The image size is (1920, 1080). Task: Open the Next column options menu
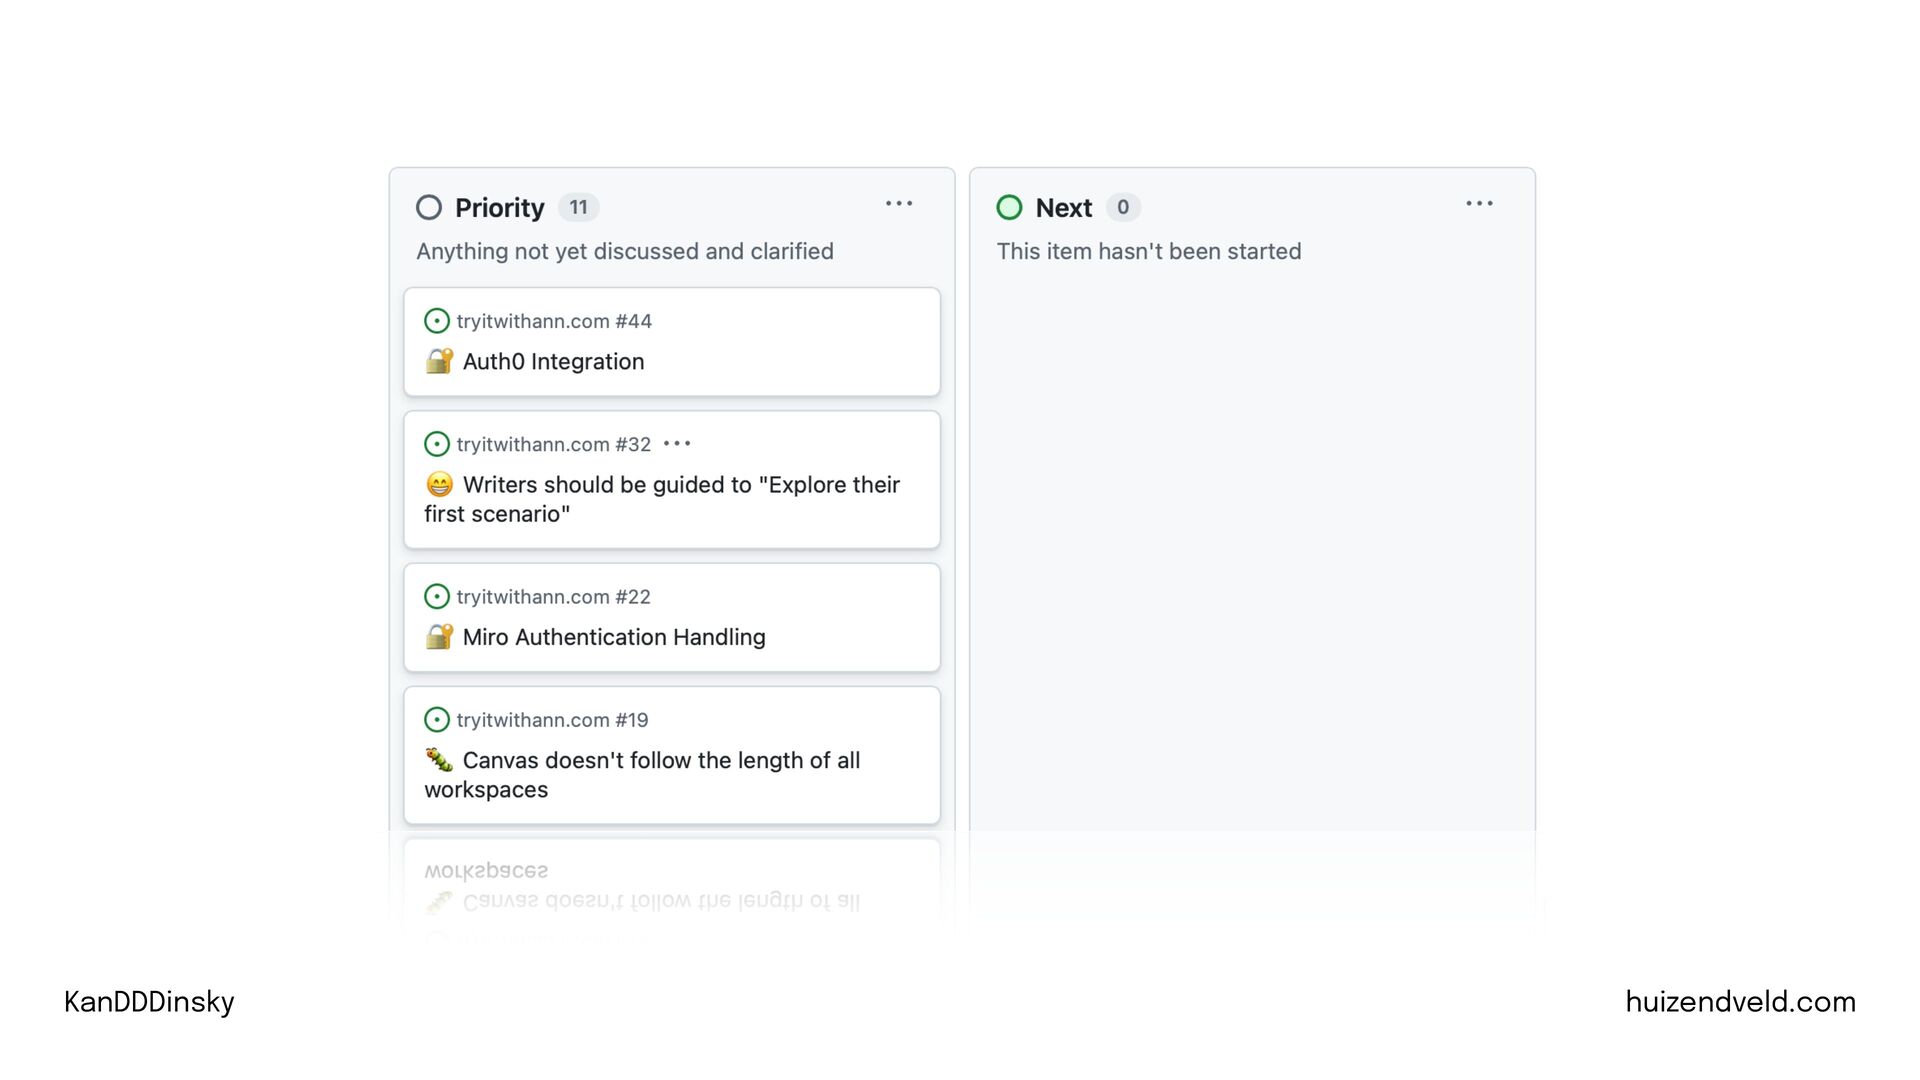(1479, 204)
